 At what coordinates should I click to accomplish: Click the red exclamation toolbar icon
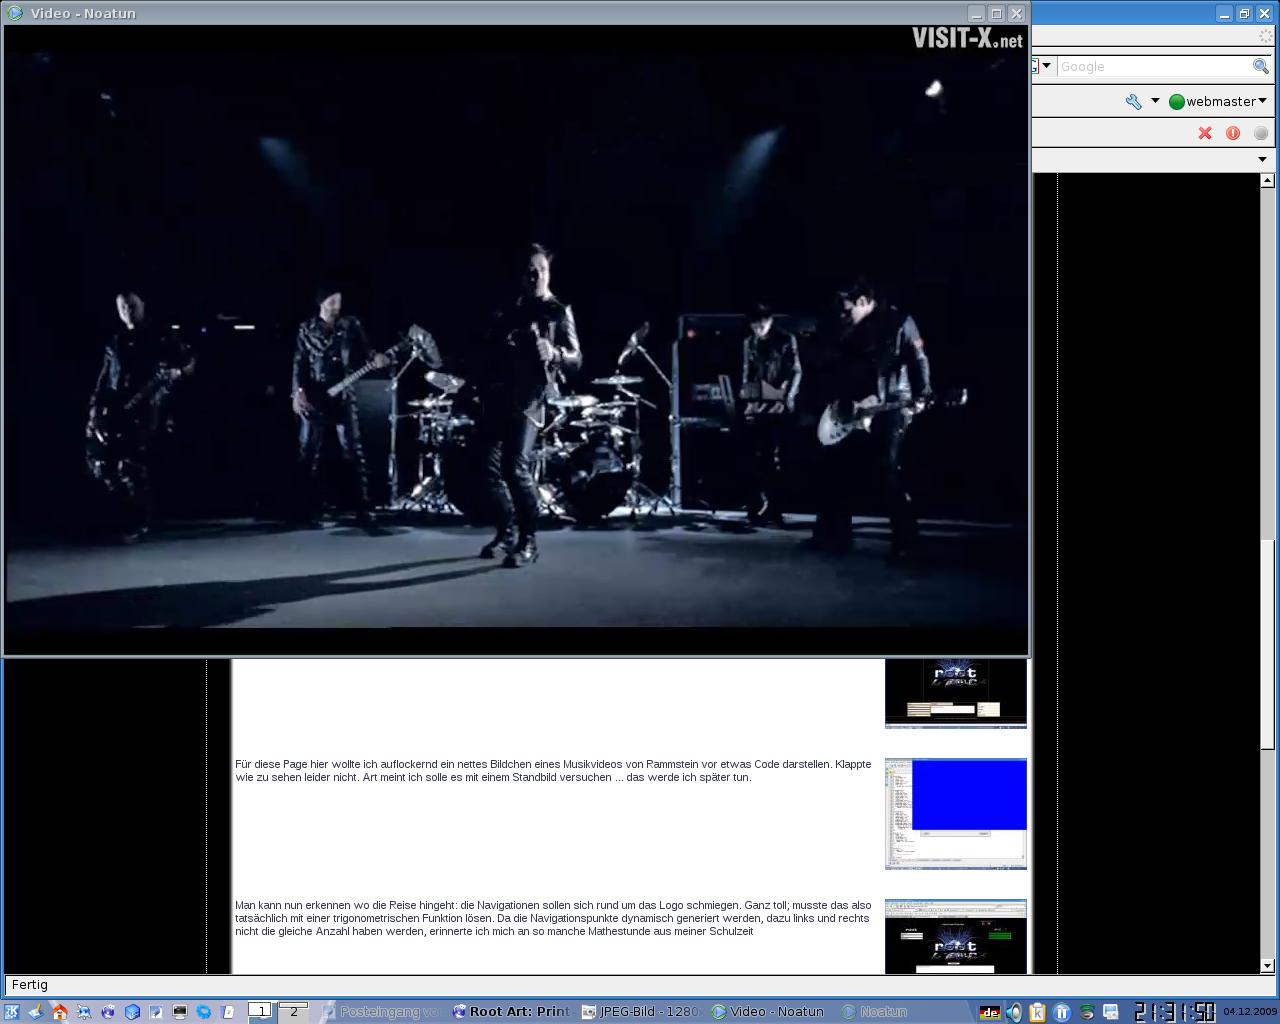1233,133
